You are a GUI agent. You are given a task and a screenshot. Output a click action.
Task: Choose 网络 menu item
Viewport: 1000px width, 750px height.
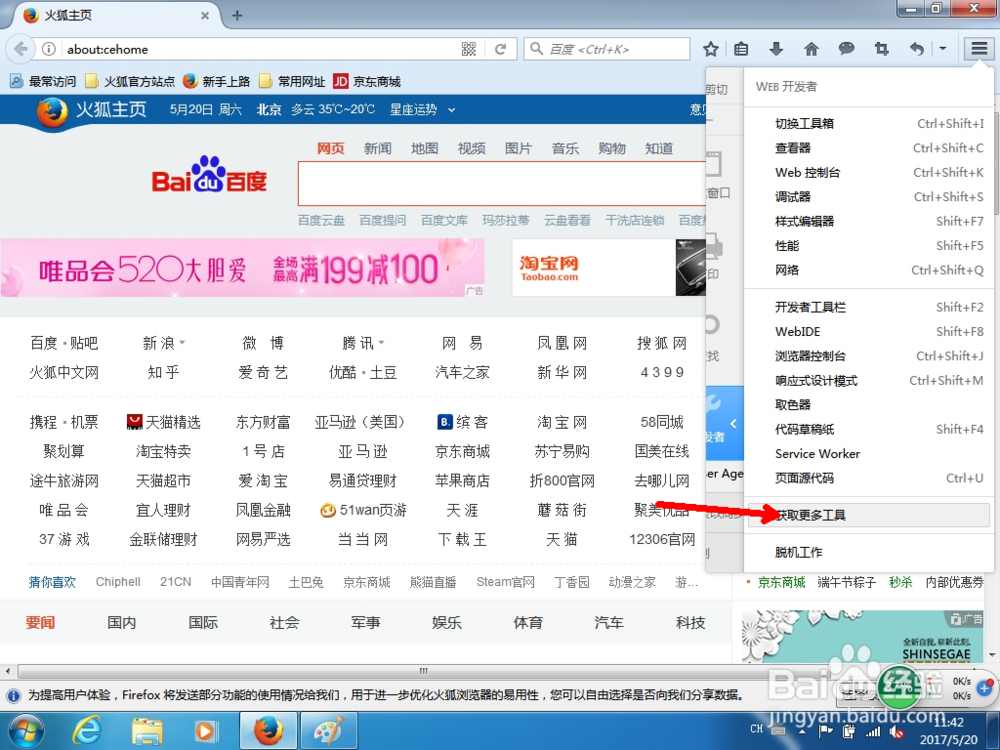click(x=869, y=270)
